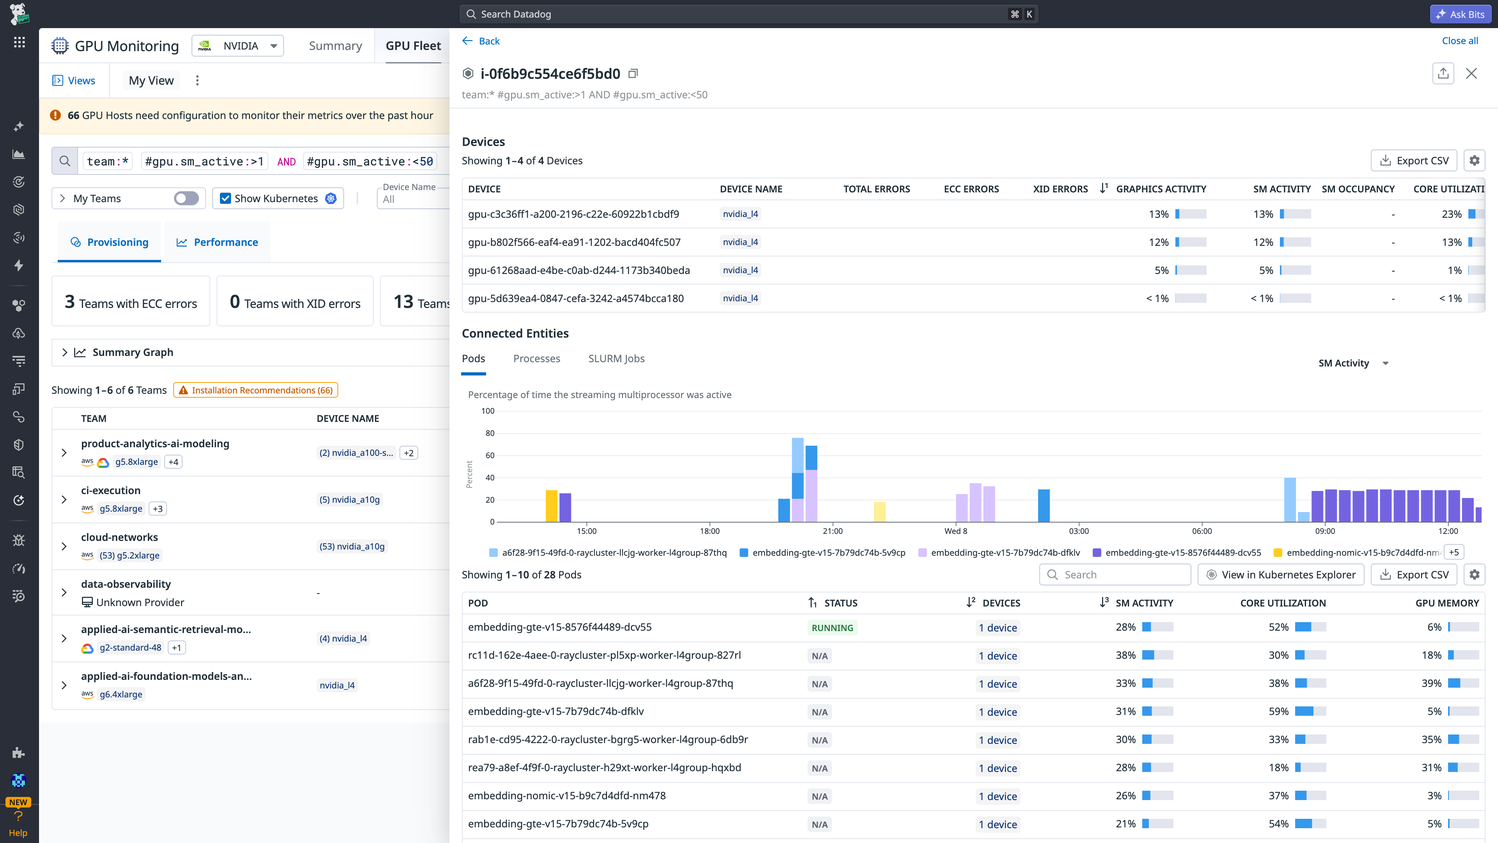Open the NVIDIA vendor dropdown
Image resolution: width=1498 pixels, height=843 pixels.
(238, 46)
